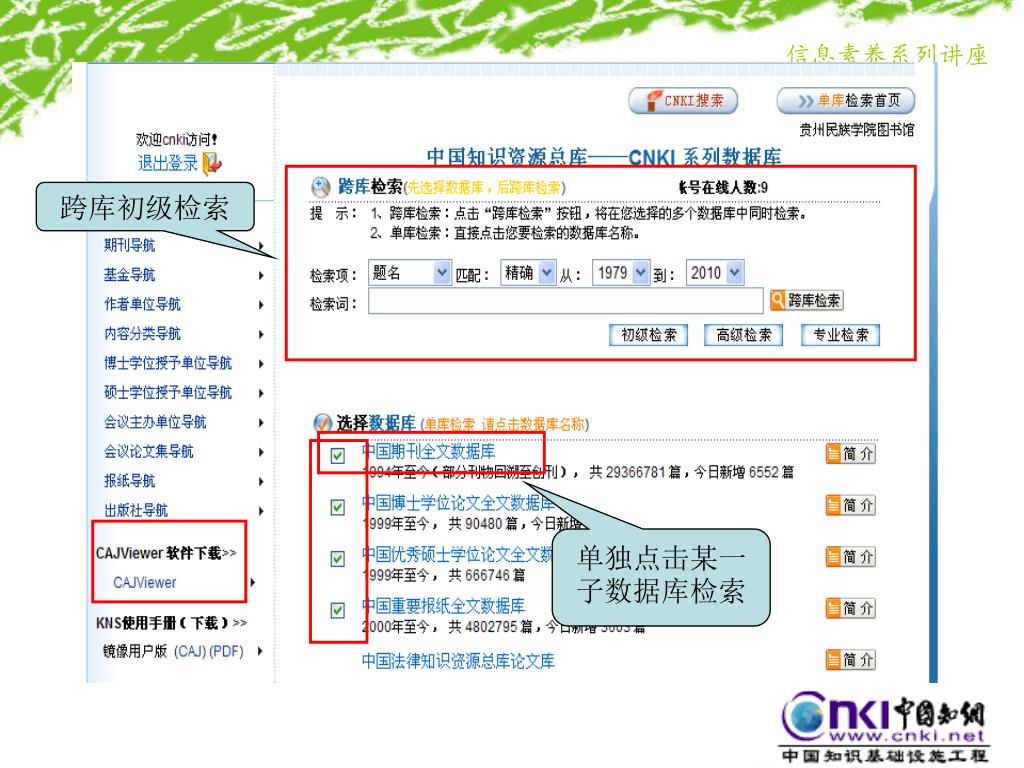
Task: Expand the 会议主办单位导航 arrow
Action: click(261, 423)
